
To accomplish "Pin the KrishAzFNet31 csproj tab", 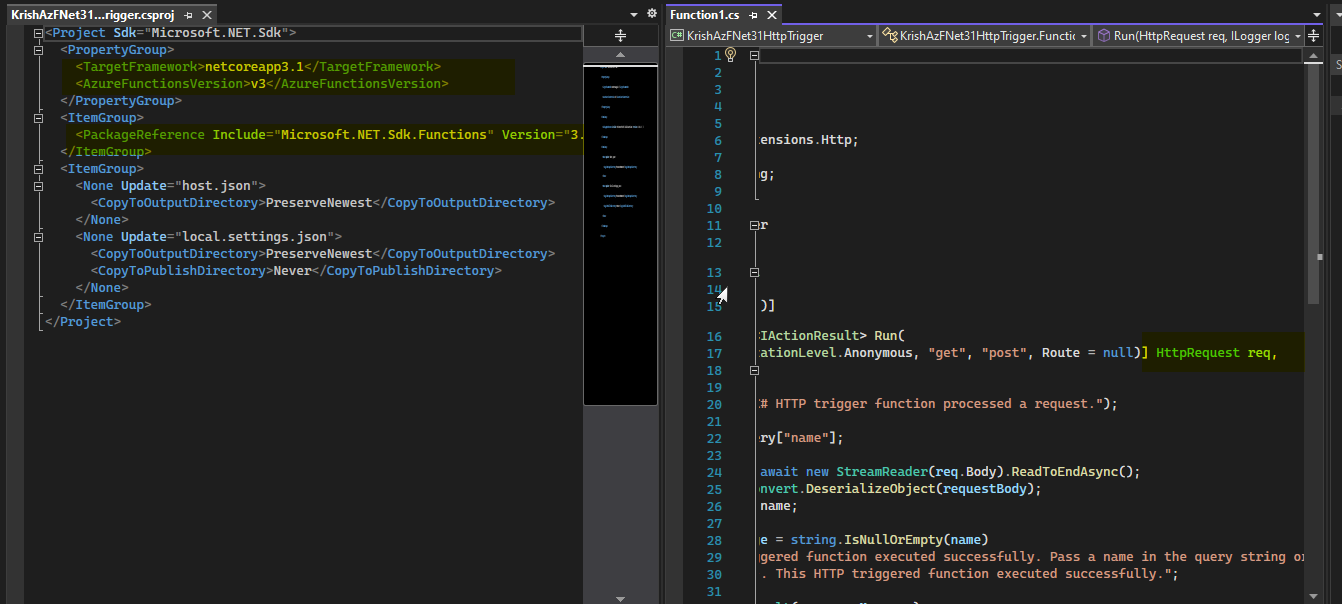I will click(x=189, y=15).
